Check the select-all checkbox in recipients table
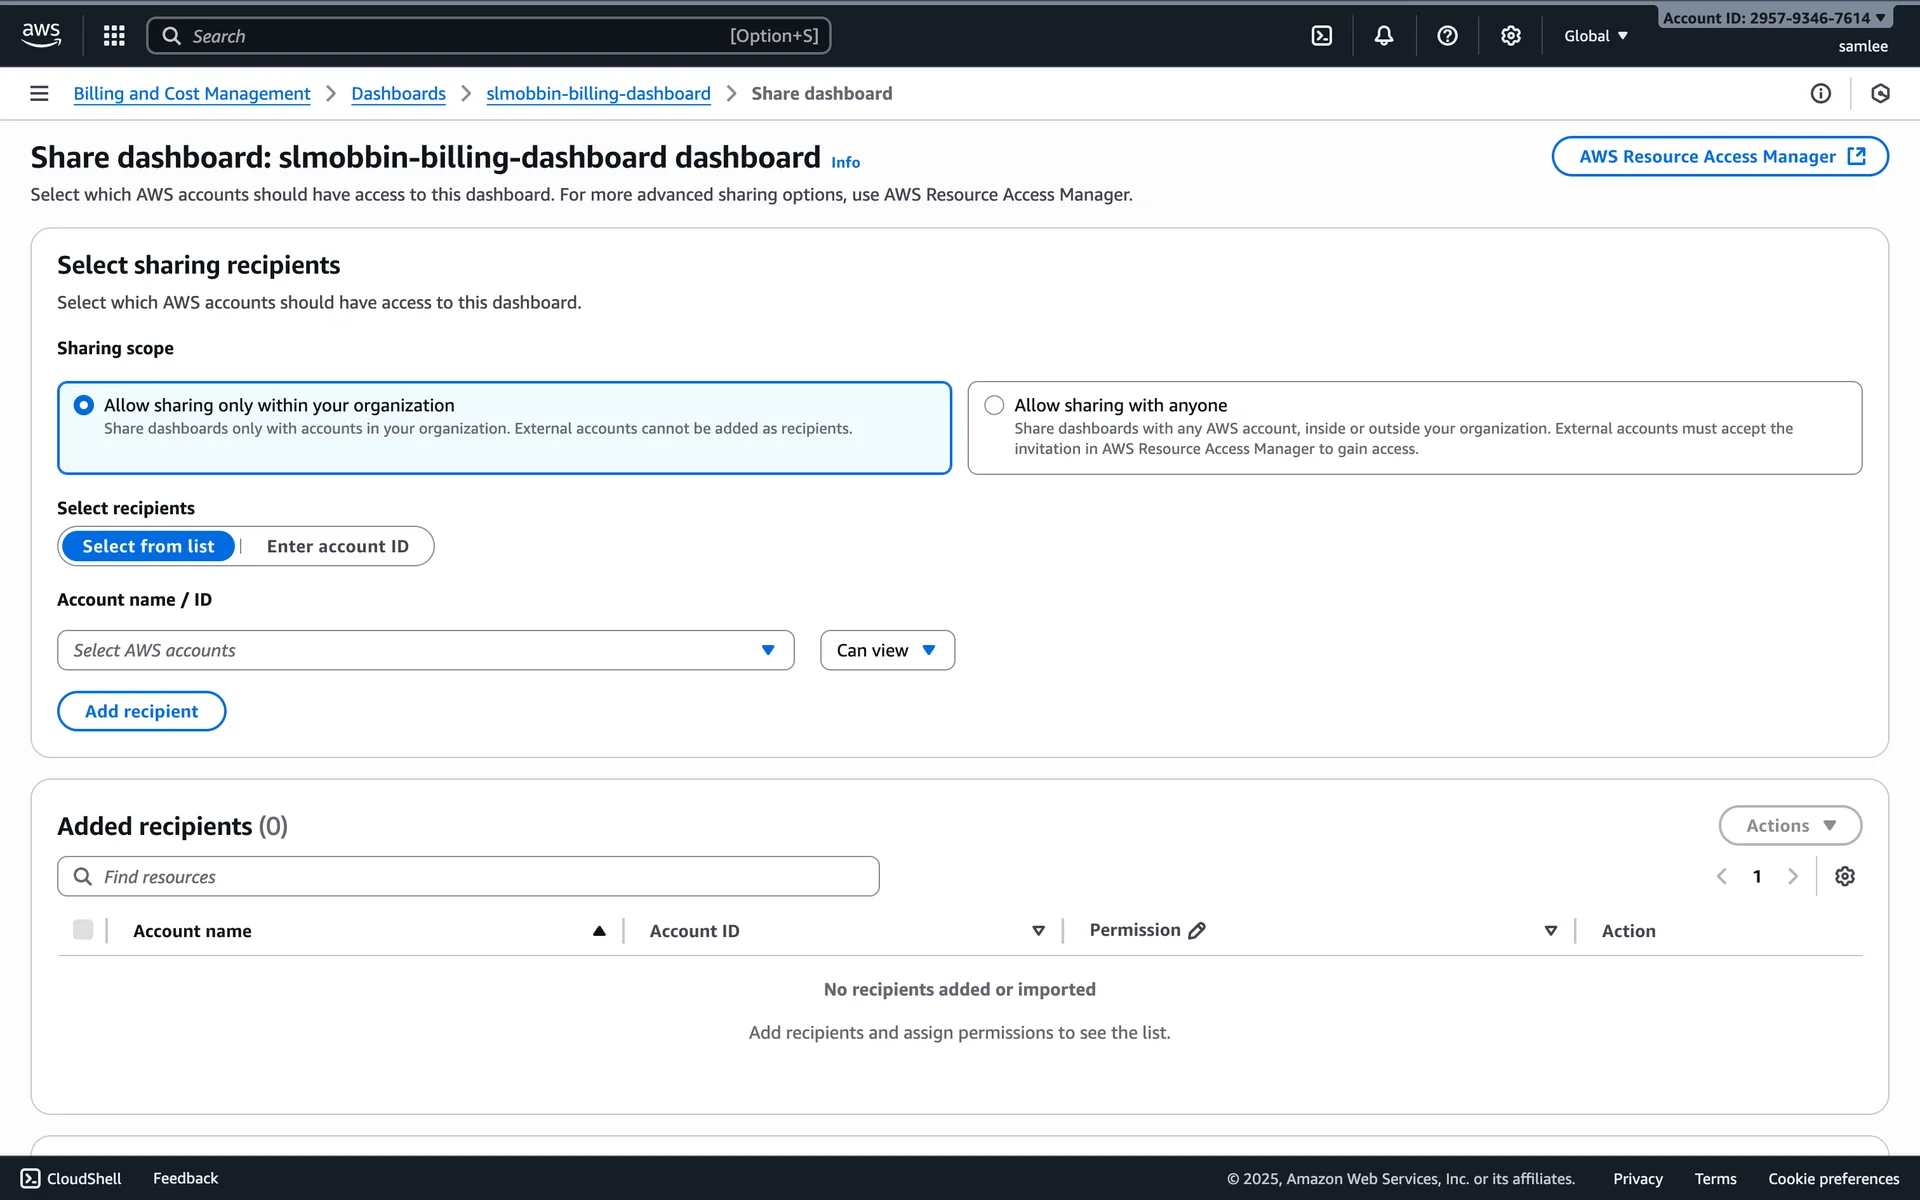 [x=83, y=930]
